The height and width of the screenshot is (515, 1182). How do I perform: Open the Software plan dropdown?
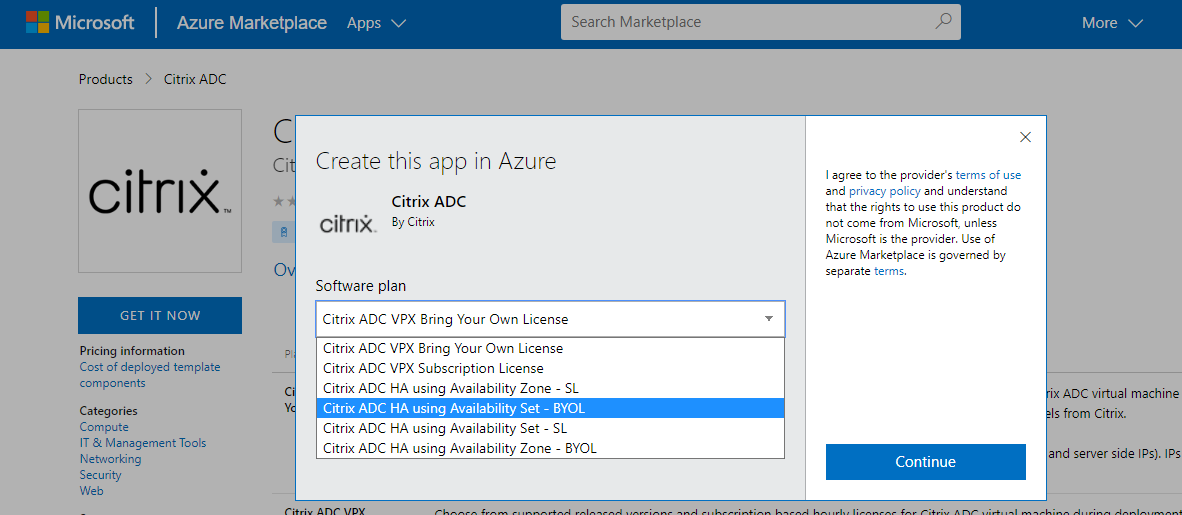pyautogui.click(x=550, y=319)
